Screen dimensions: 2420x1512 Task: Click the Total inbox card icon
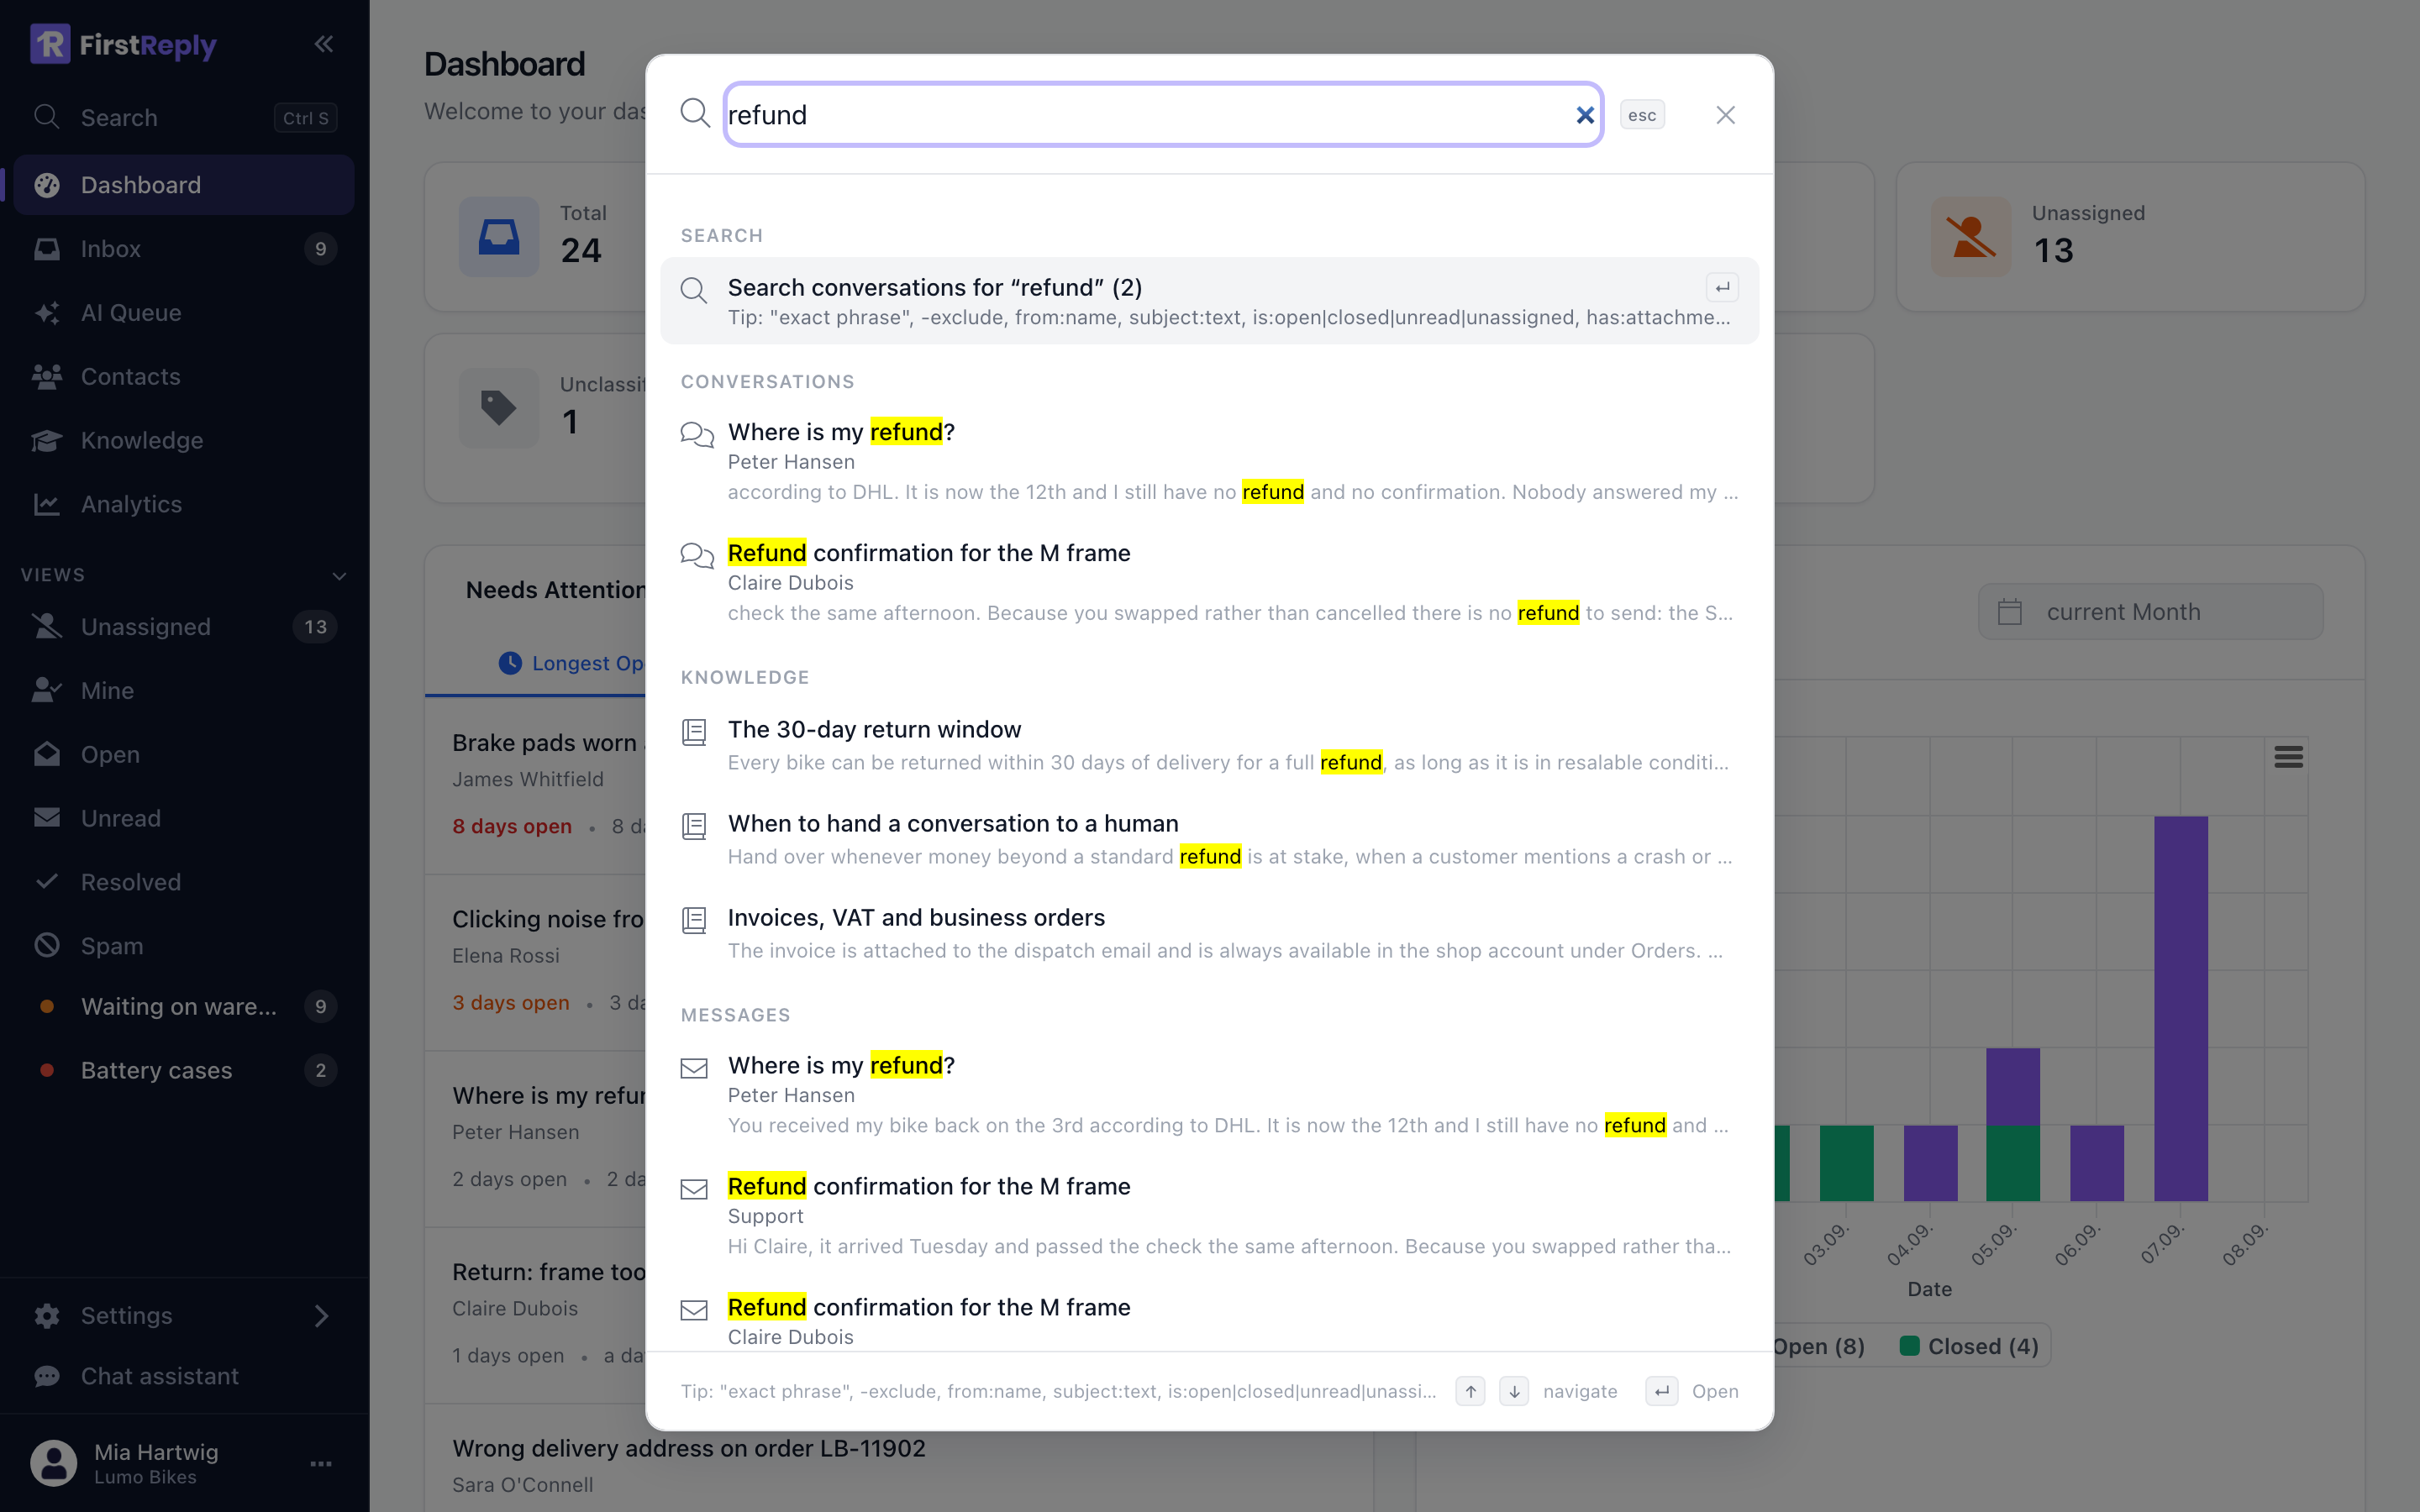pos(499,237)
